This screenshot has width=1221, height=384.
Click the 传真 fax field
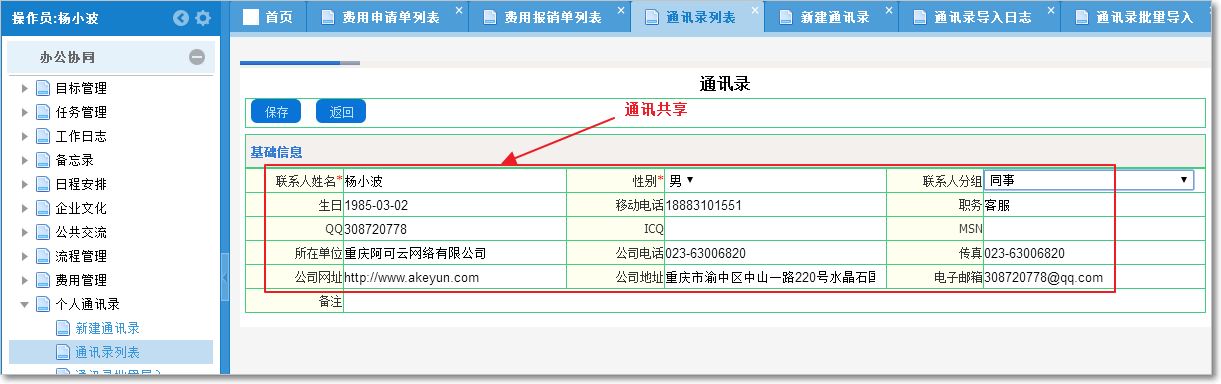(x=1094, y=253)
